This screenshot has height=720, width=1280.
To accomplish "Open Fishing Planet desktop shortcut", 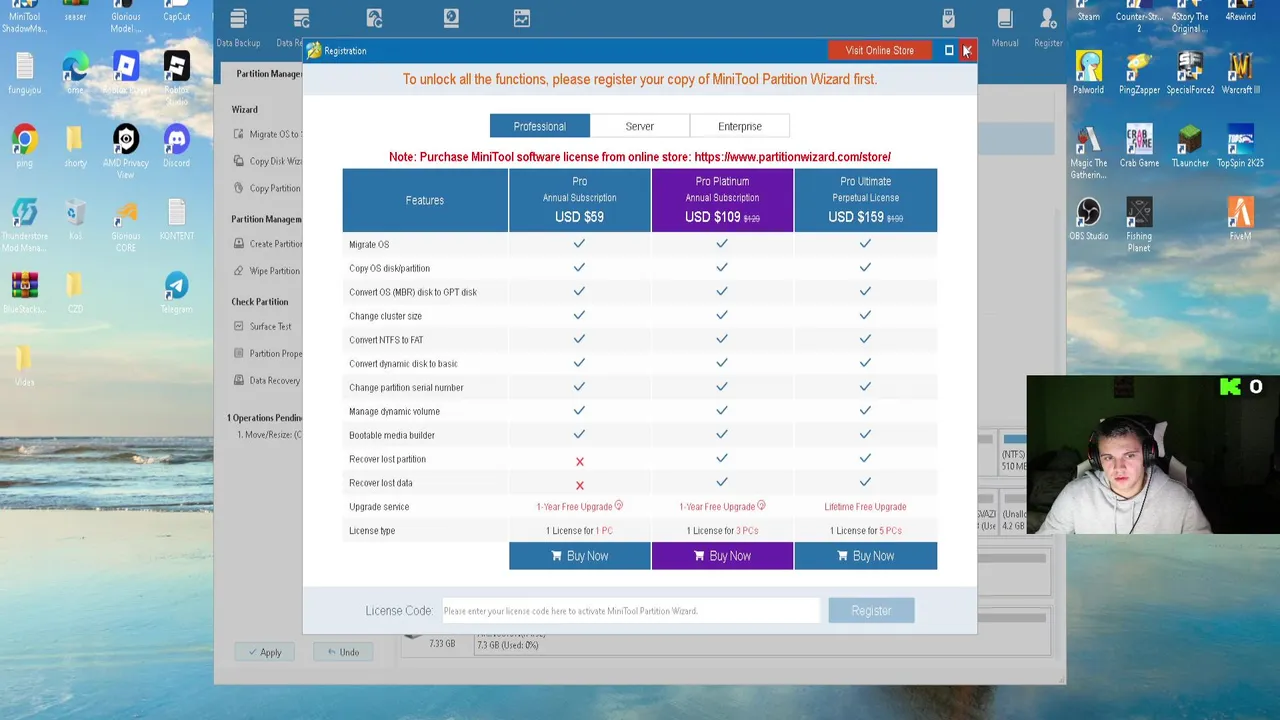I will pyautogui.click(x=1139, y=224).
